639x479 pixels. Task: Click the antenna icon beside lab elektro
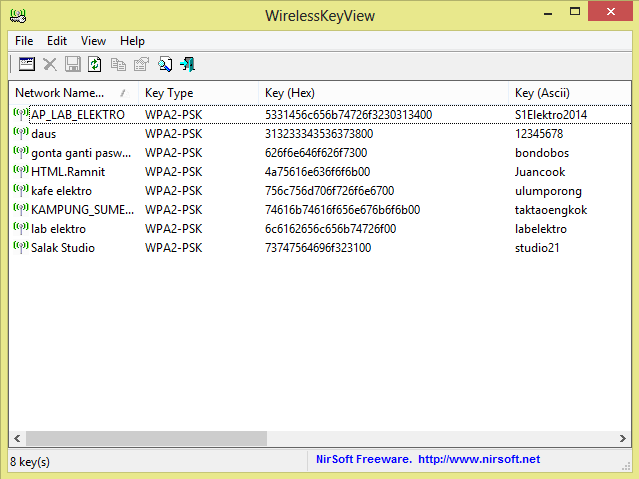pos(21,228)
